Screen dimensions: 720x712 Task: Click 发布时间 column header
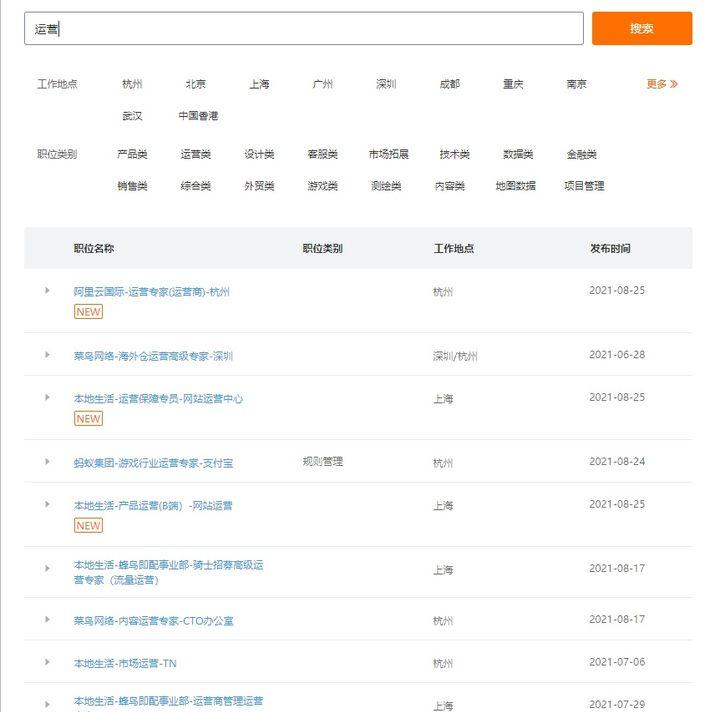point(610,249)
